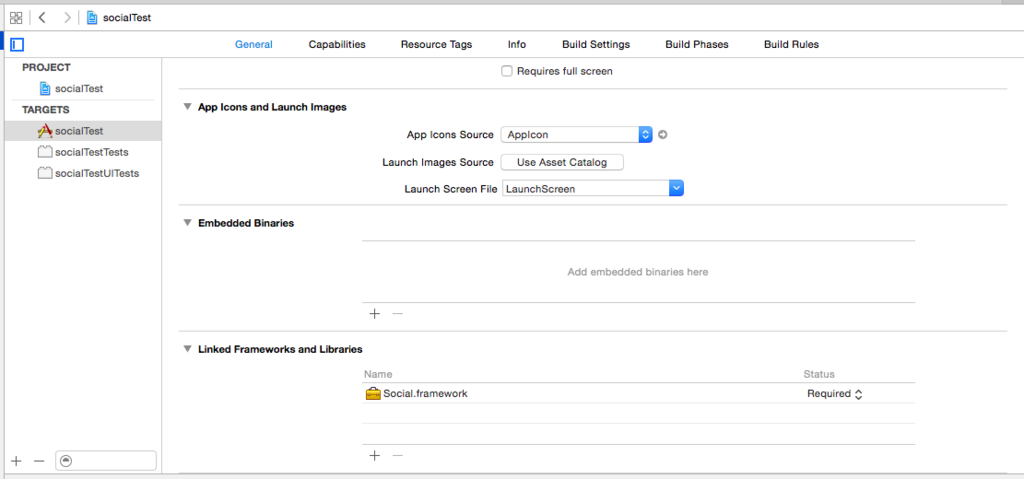Open the App Icons Source dropdown

tap(577, 135)
